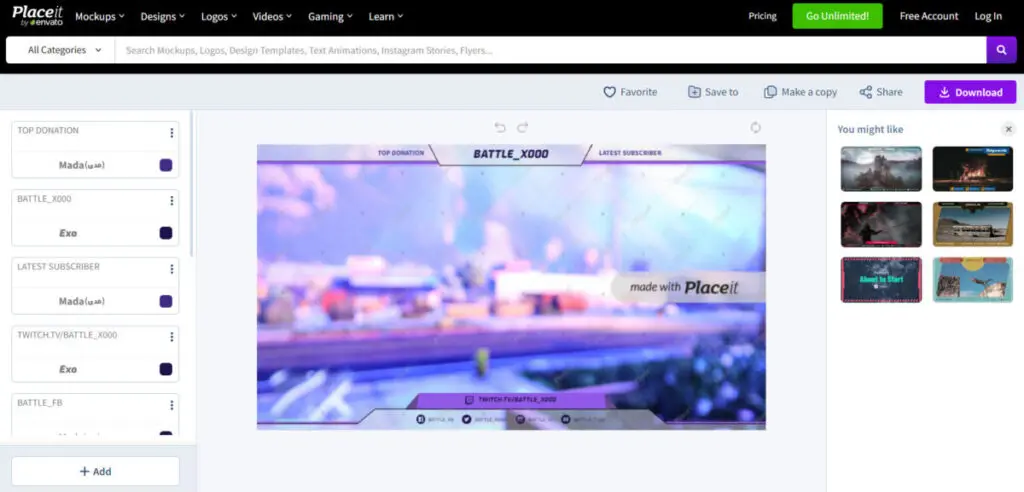
Task: Open the teal dinosaur overlay thumbnail
Action: pyautogui.click(x=972, y=280)
